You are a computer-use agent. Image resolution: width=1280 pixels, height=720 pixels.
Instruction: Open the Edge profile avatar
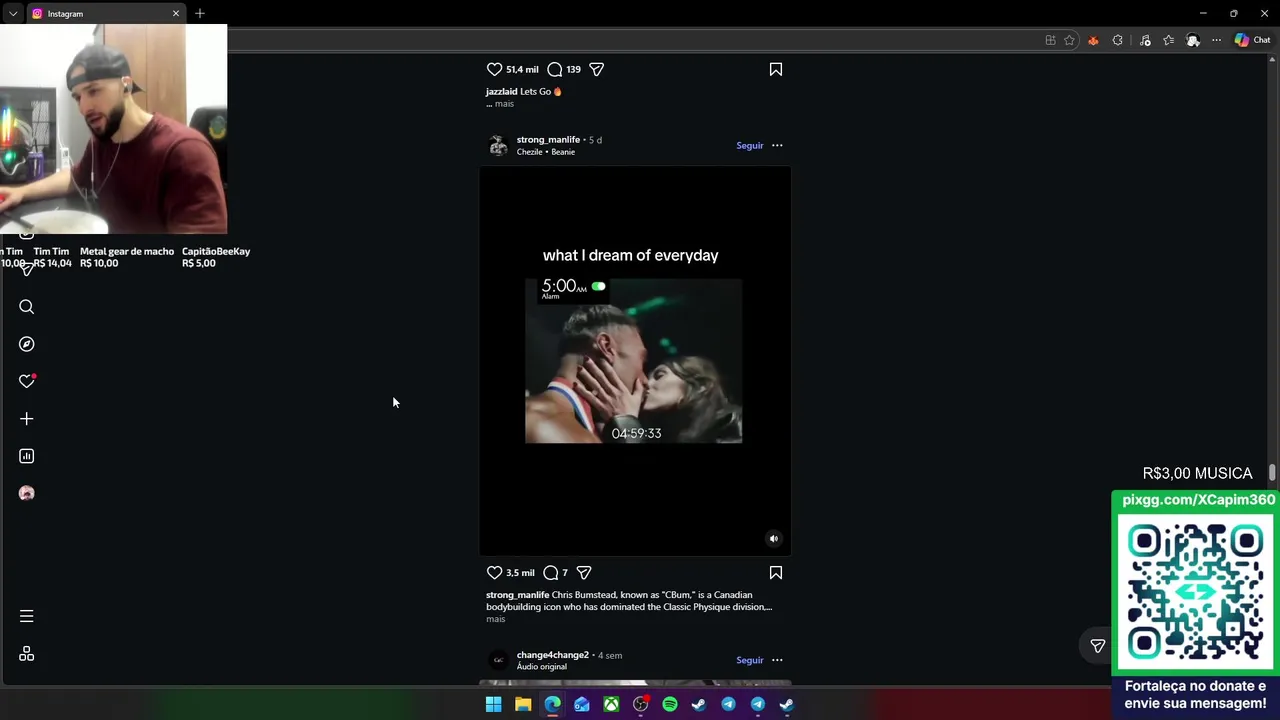tap(1193, 40)
